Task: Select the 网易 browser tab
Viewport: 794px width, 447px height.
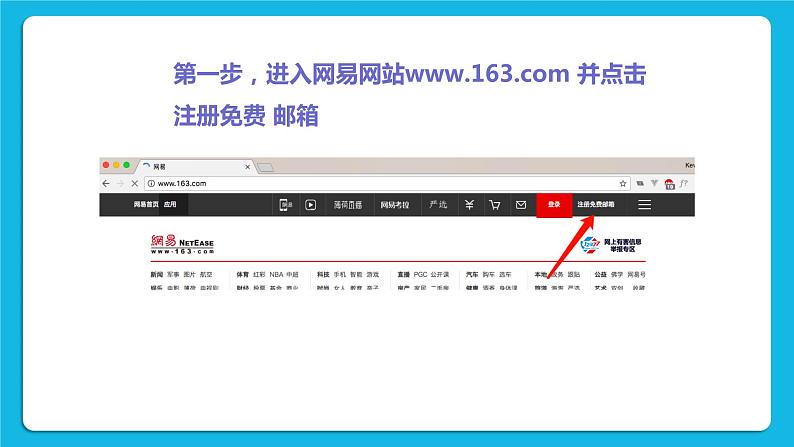Action: 196,167
